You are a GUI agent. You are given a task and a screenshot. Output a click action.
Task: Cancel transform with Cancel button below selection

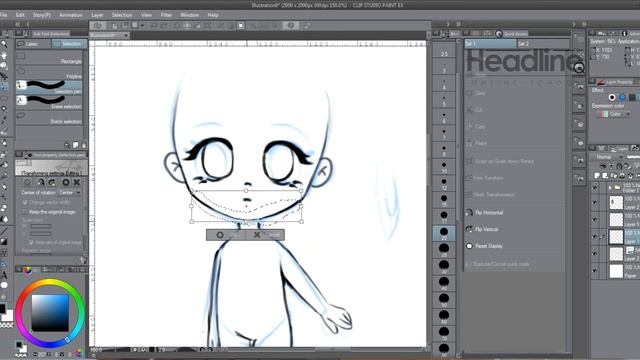point(265,235)
